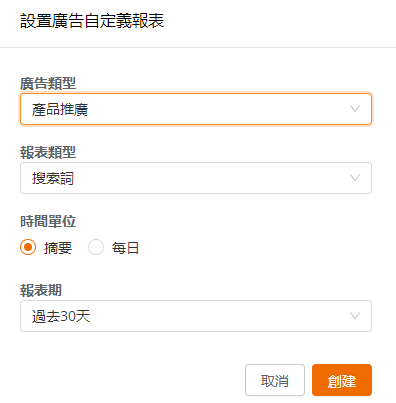
Task: Click the selected value 產品推廣 text
Action: (x=60, y=109)
